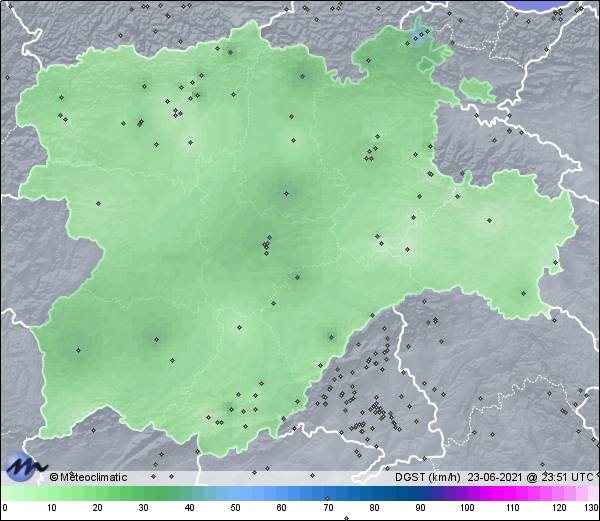Click the legend scale value 120
The image size is (600, 521).
[x=559, y=508]
